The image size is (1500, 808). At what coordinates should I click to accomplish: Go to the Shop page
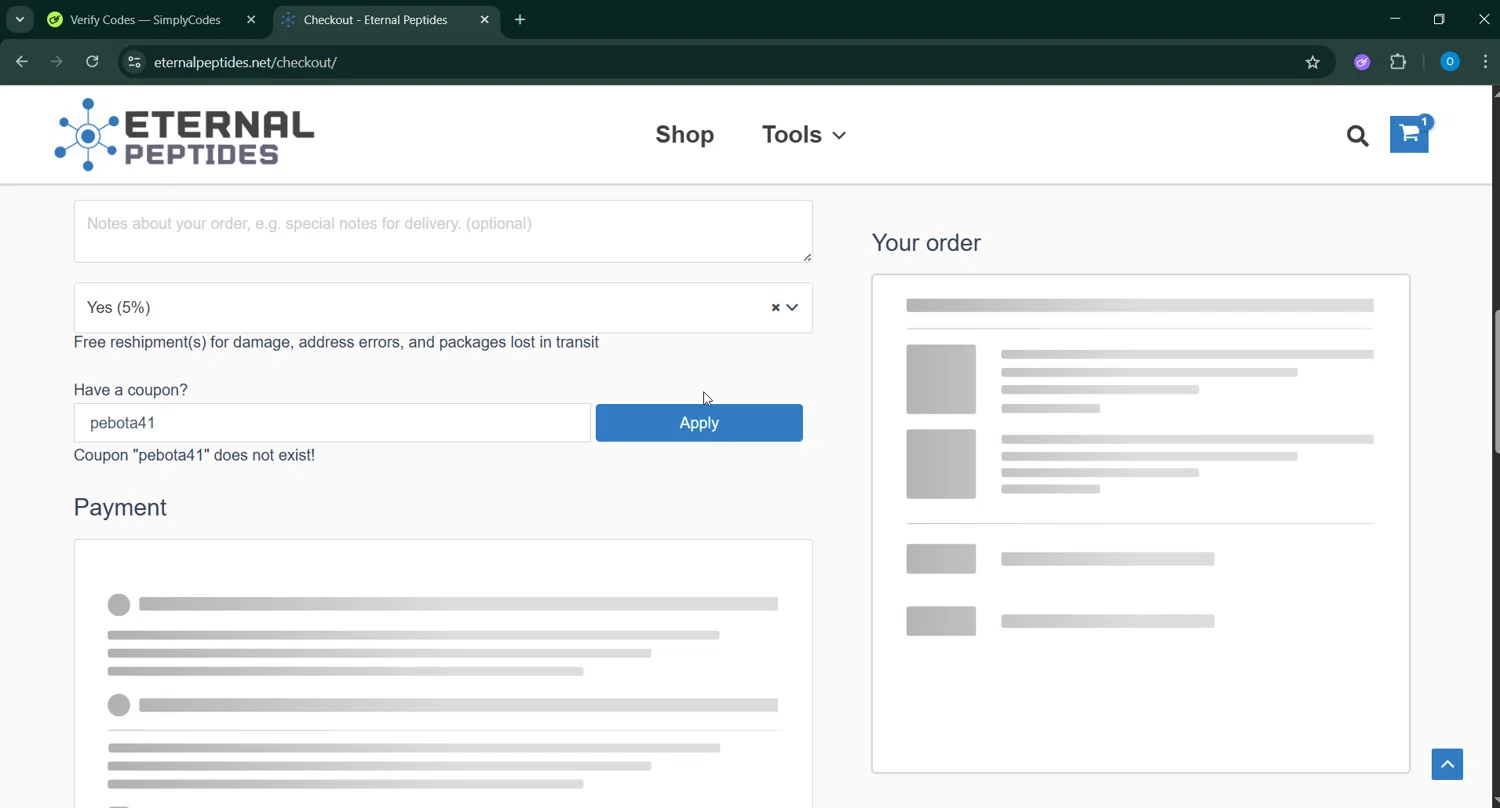(685, 135)
